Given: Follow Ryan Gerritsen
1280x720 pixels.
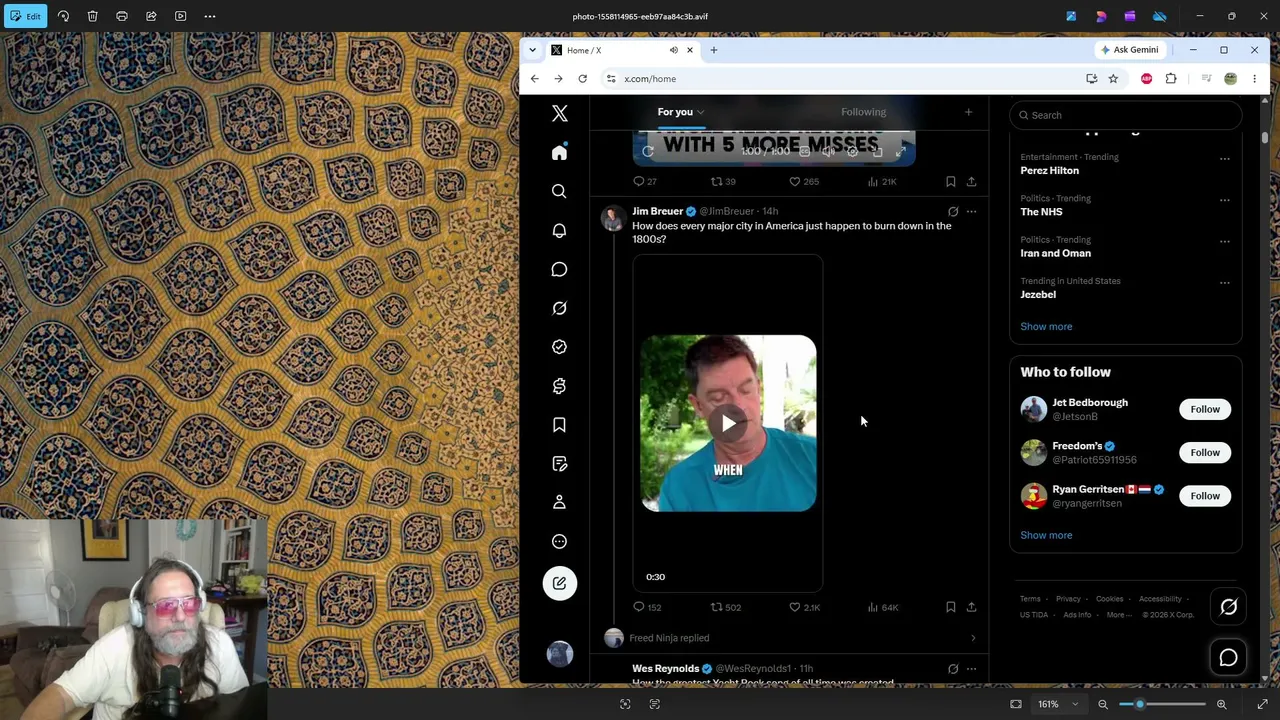Looking at the screenshot, I should pos(1205,496).
